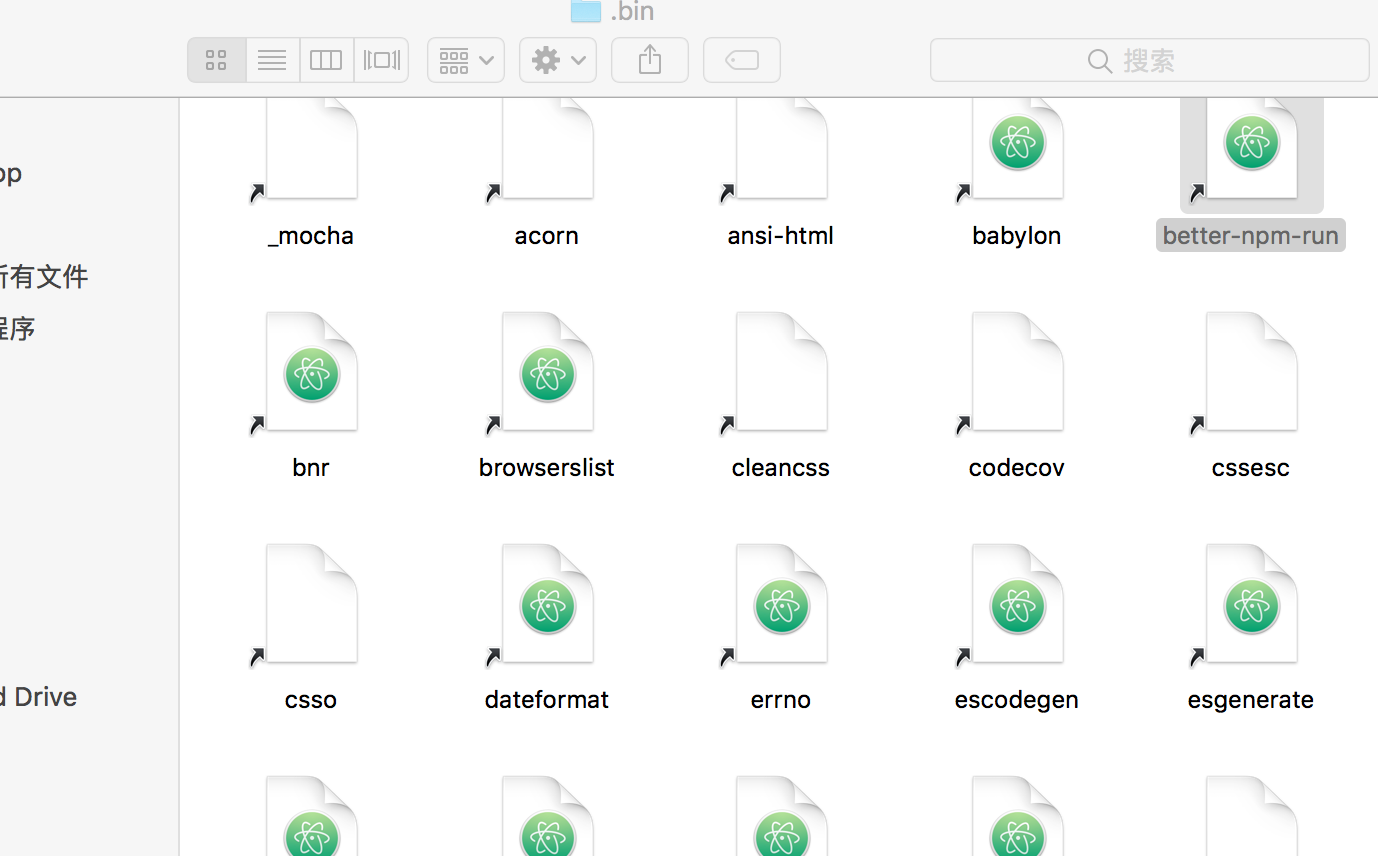Click the ansi-html file name label

tap(781, 235)
